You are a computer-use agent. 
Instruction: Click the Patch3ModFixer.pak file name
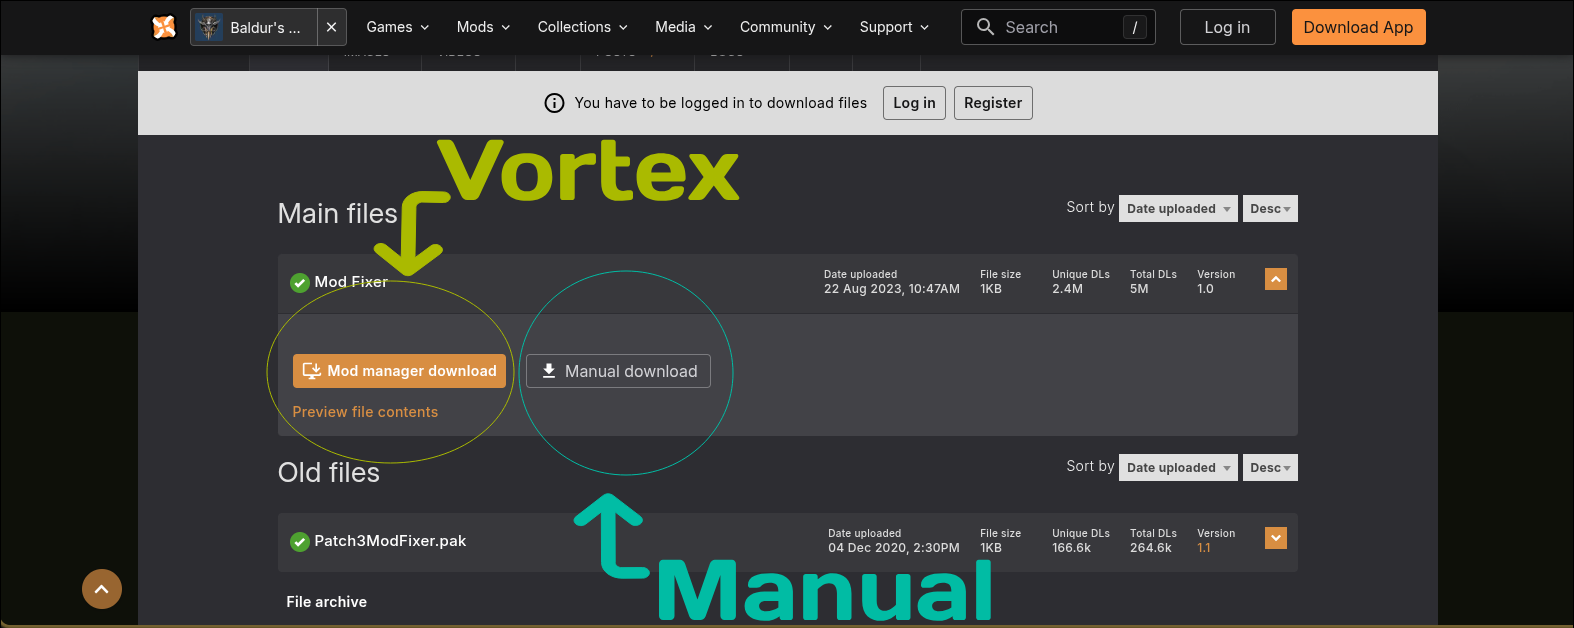click(x=390, y=541)
